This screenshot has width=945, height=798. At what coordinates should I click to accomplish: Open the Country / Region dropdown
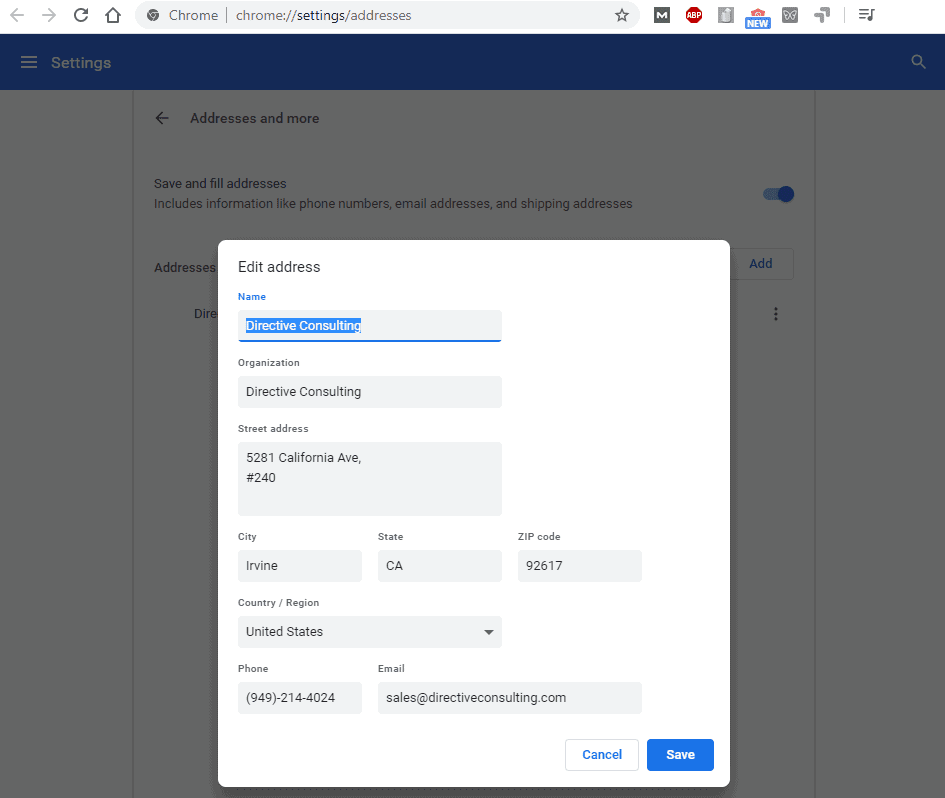(369, 632)
